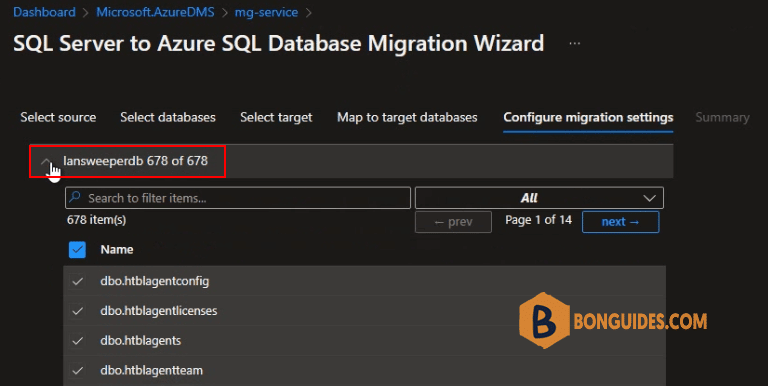Uncheck dbo.htblagentteam table
The image size is (768, 386).
tap(77, 371)
